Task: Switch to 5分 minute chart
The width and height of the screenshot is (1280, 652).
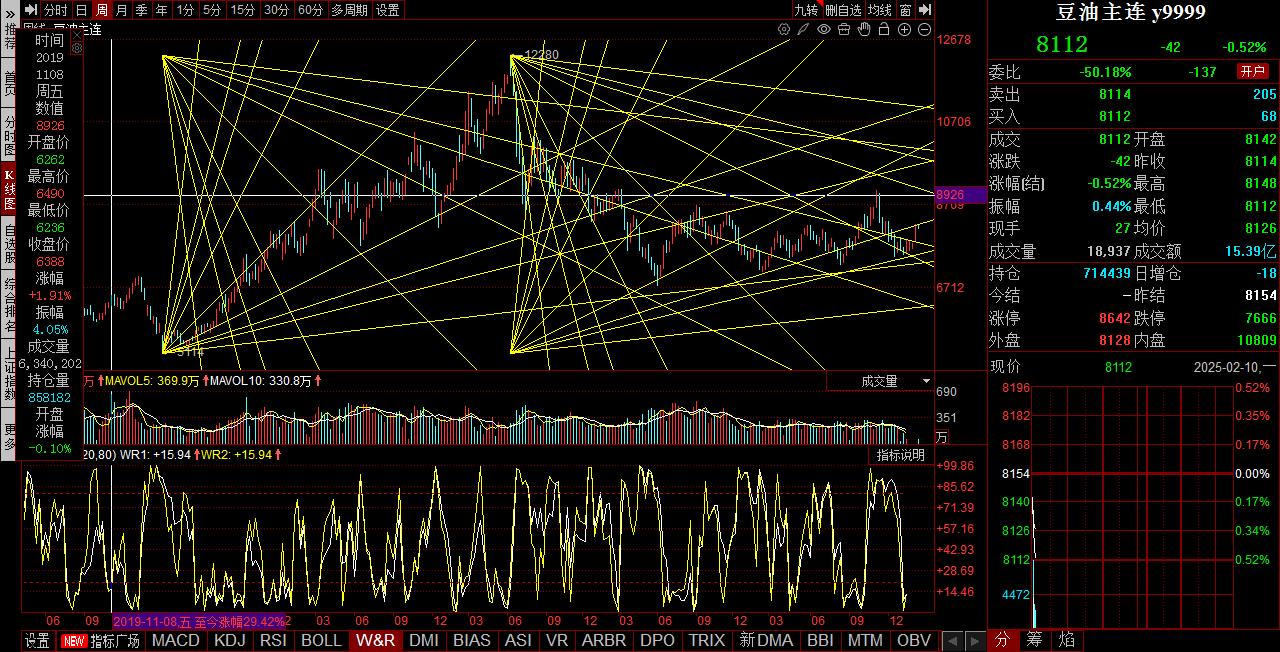Action: pos(212,10)
